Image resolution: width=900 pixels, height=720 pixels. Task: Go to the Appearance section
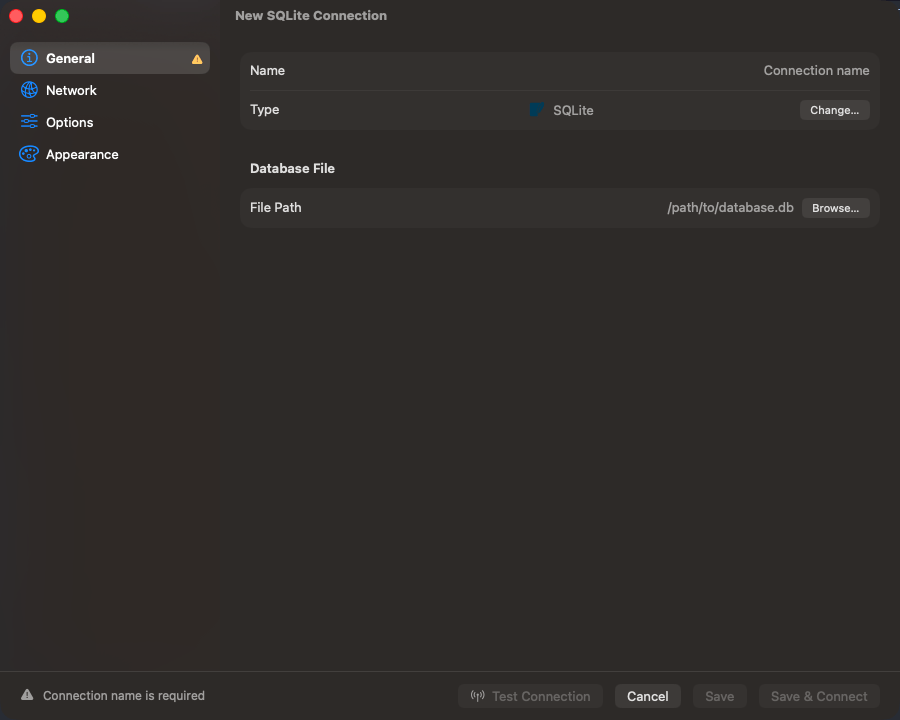(110, 154)
